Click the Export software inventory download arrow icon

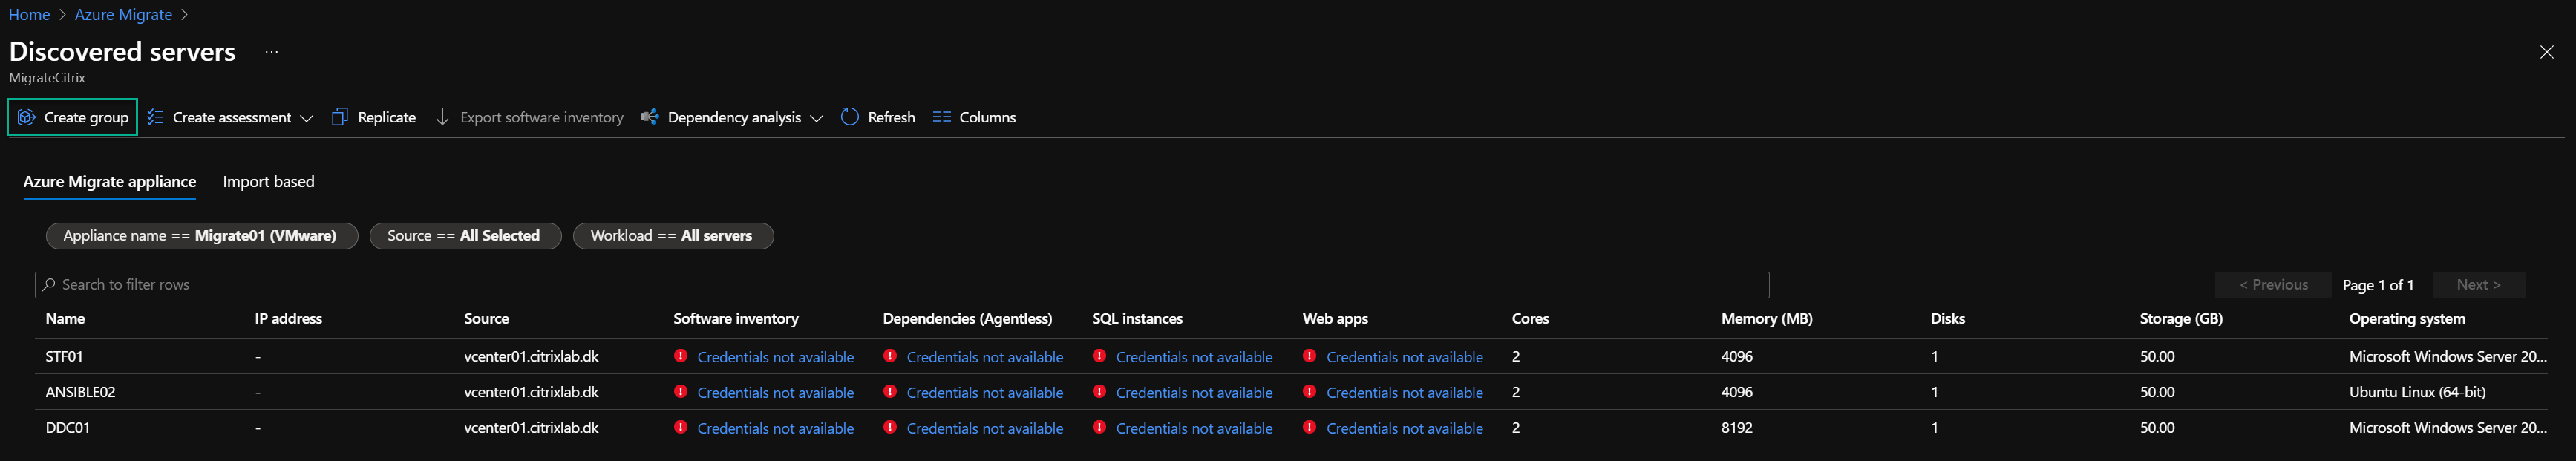[442, 117]
